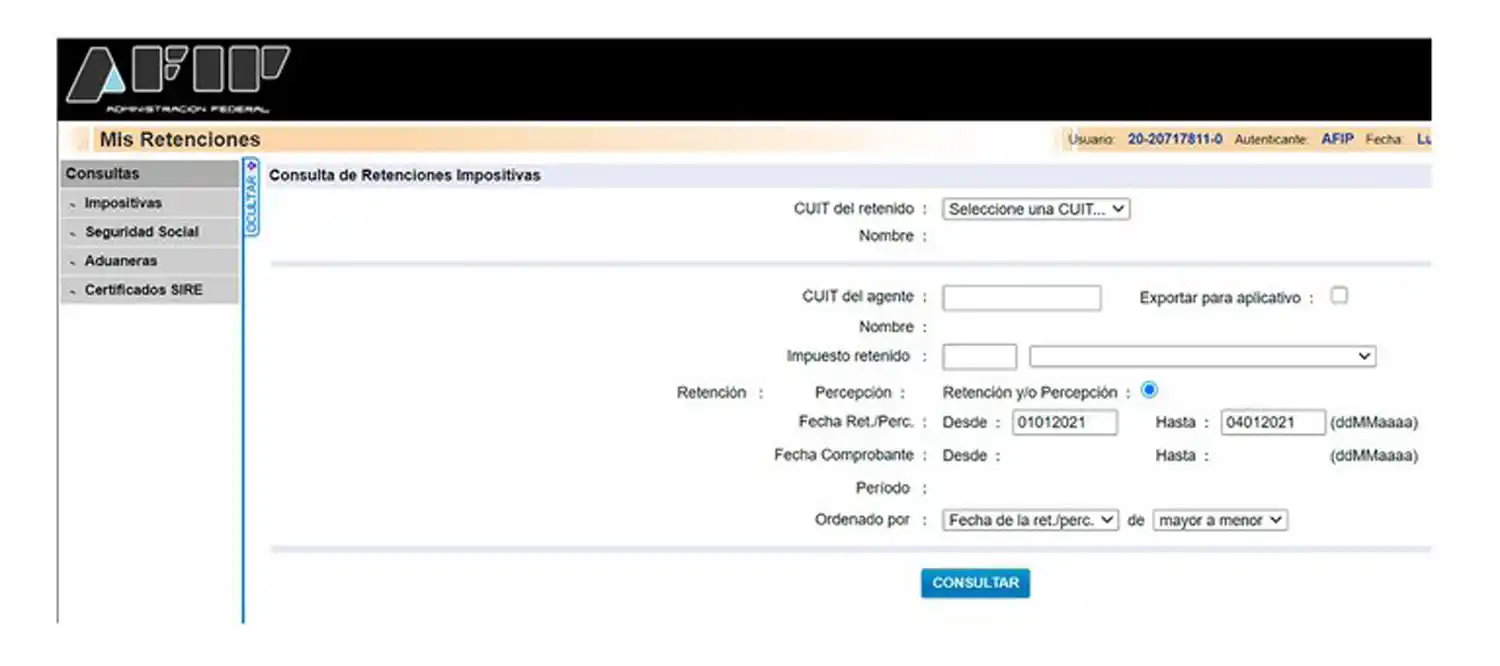Image resolution: width=1500 pixels, height=666 pixels.
Task: Select Aduaneras in the Consultas menu
Action: [121, 261]
